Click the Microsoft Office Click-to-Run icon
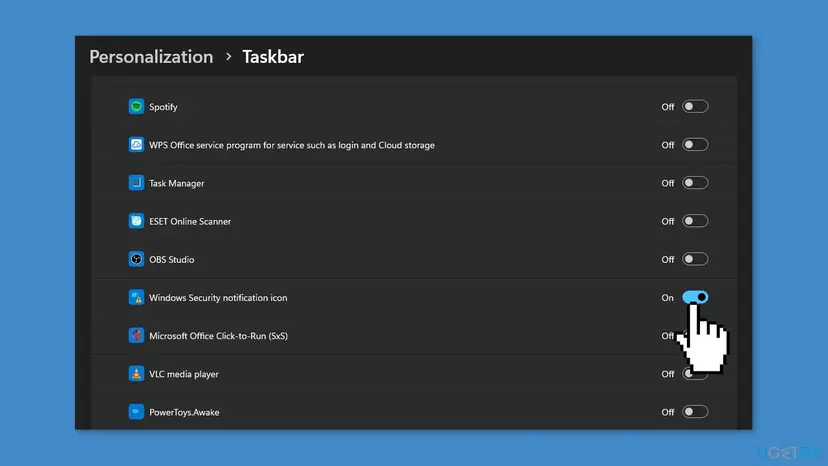The height and width of the screenshot is (466, 828). [136, 335]
